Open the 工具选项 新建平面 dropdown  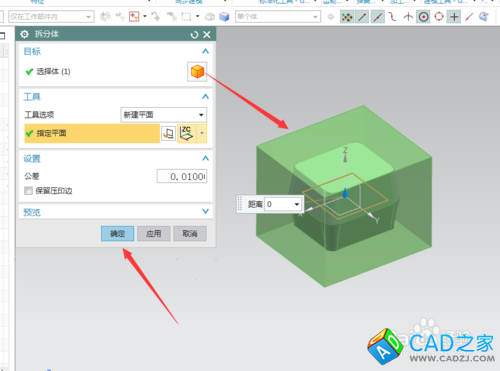point(164,115)
